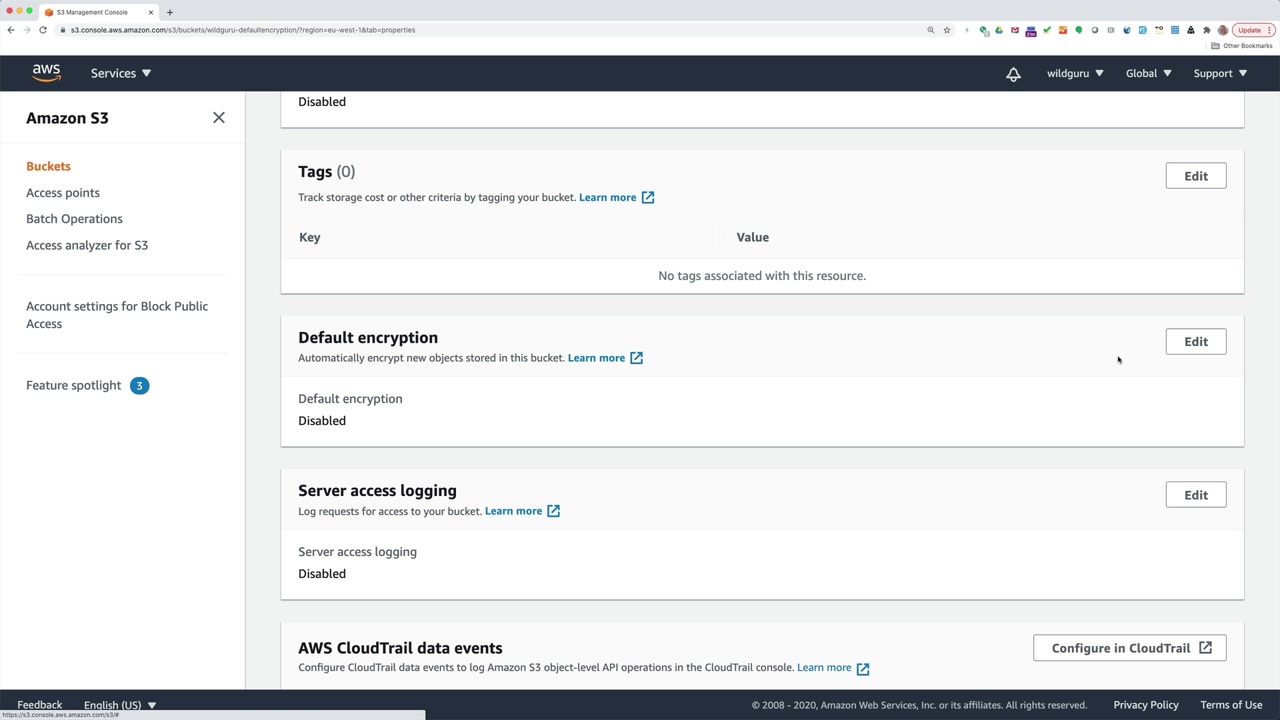This screenshot has height=720, width=1280.
Task: Close the Amazon S3 sidebar panel
Action: (219, 118)
